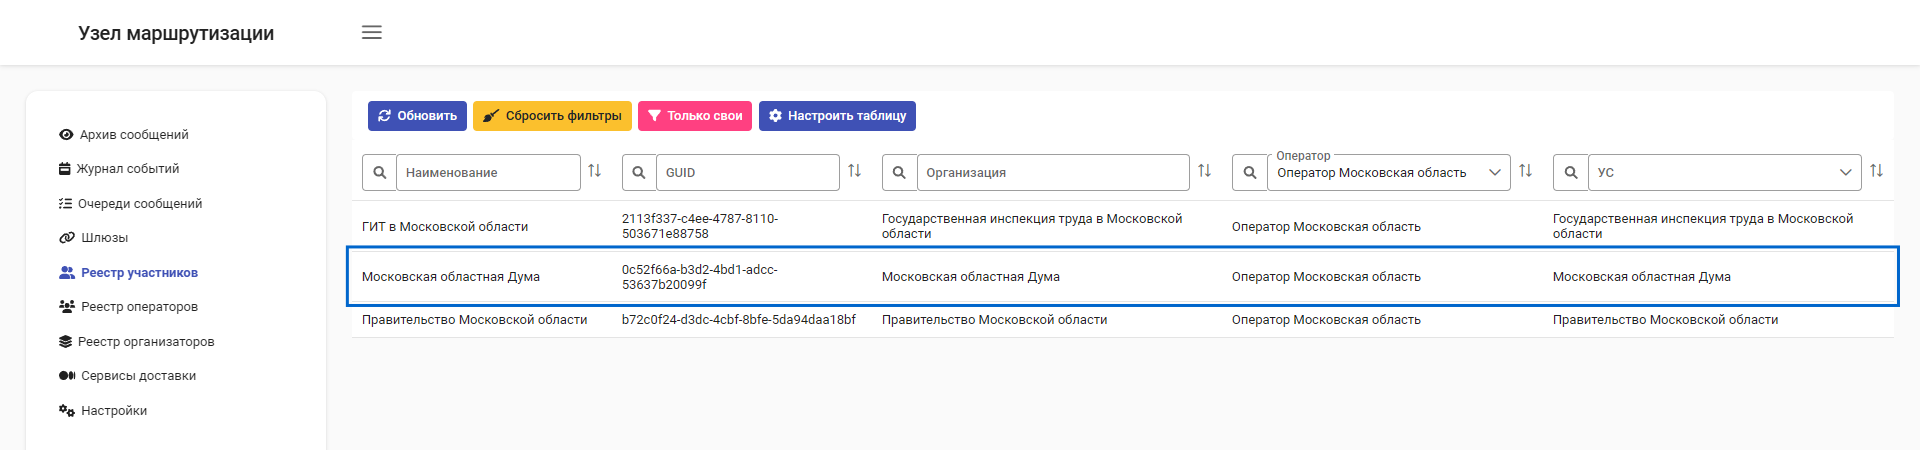This screenshot has height=450, width=1920.
Task: Sort by УС column arrows
Action: click(1877, 171)
